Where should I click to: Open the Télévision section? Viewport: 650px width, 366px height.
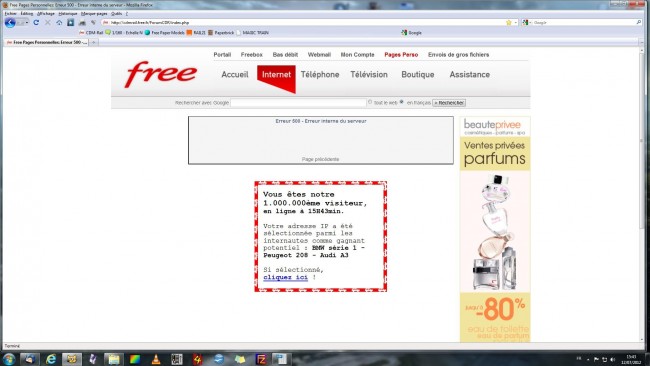point(369,75)
